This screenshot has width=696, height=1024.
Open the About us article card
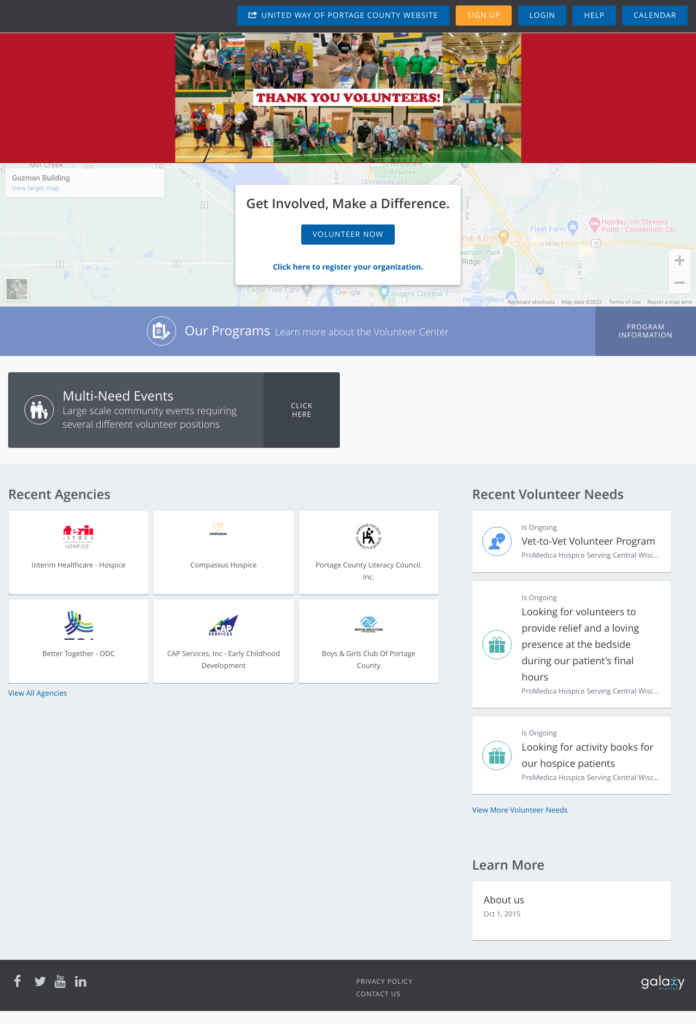(571, 910)
